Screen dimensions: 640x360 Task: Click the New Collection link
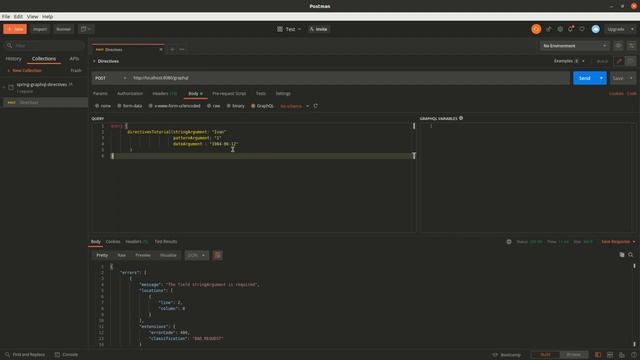[24, 71]
